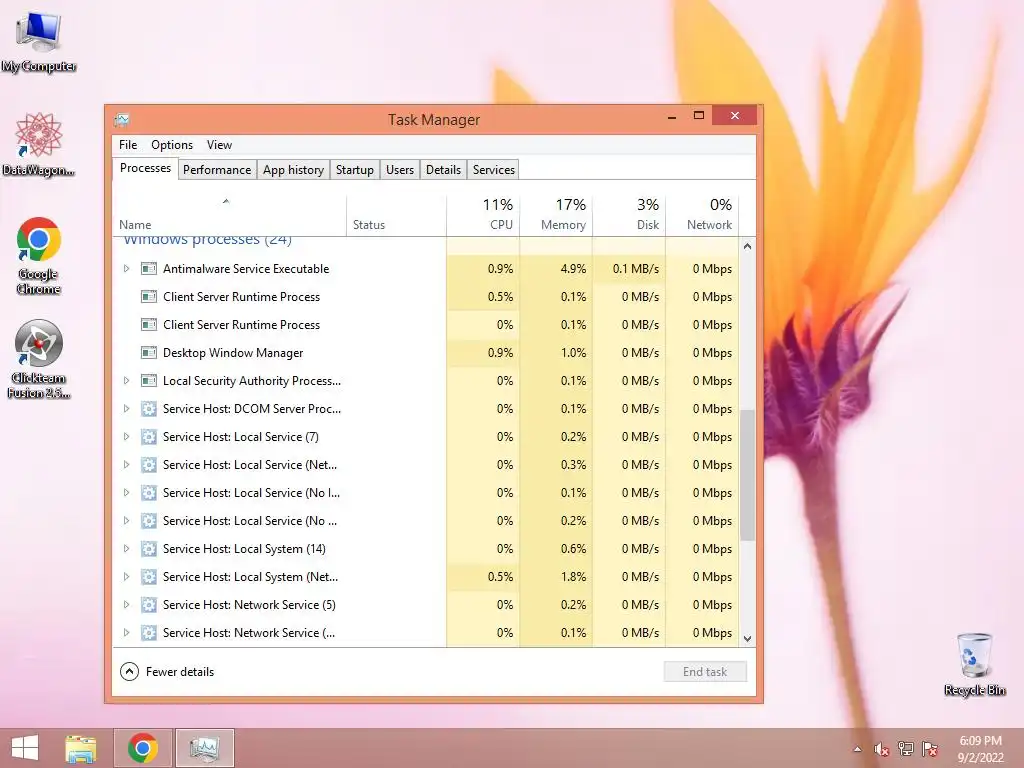Image resolution: width=1024 pixels, height=768 pixels.
Task: Click the scrollbar down arrow
Action: (x=748, y=639)
